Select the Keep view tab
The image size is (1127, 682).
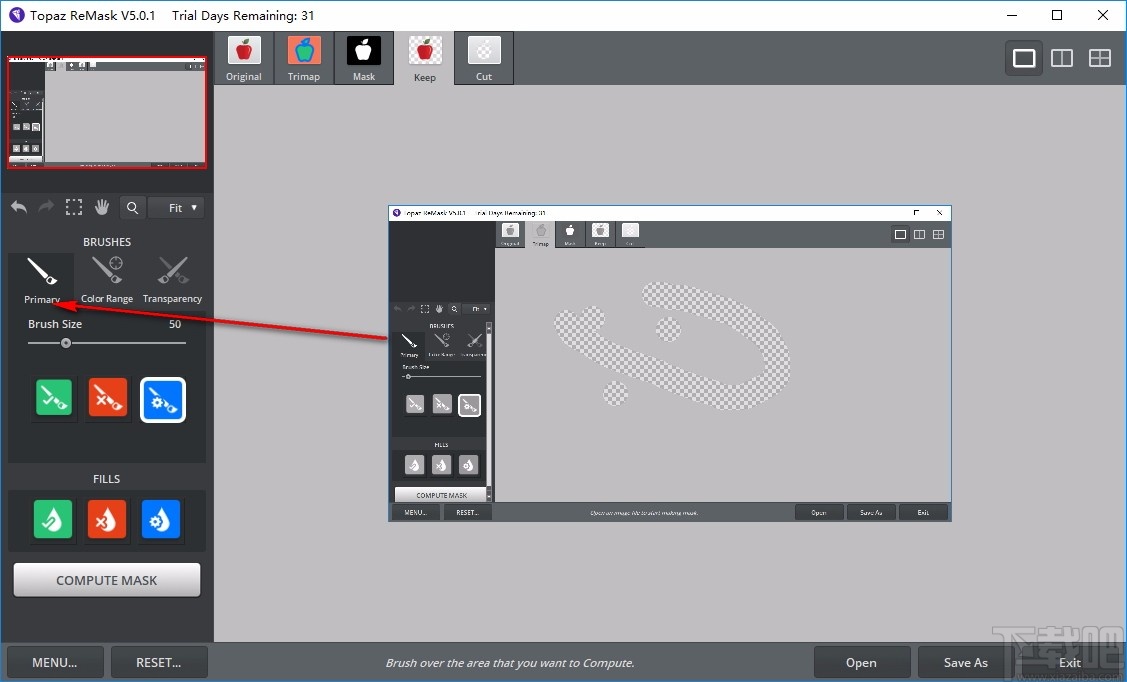tap(424, 58)
